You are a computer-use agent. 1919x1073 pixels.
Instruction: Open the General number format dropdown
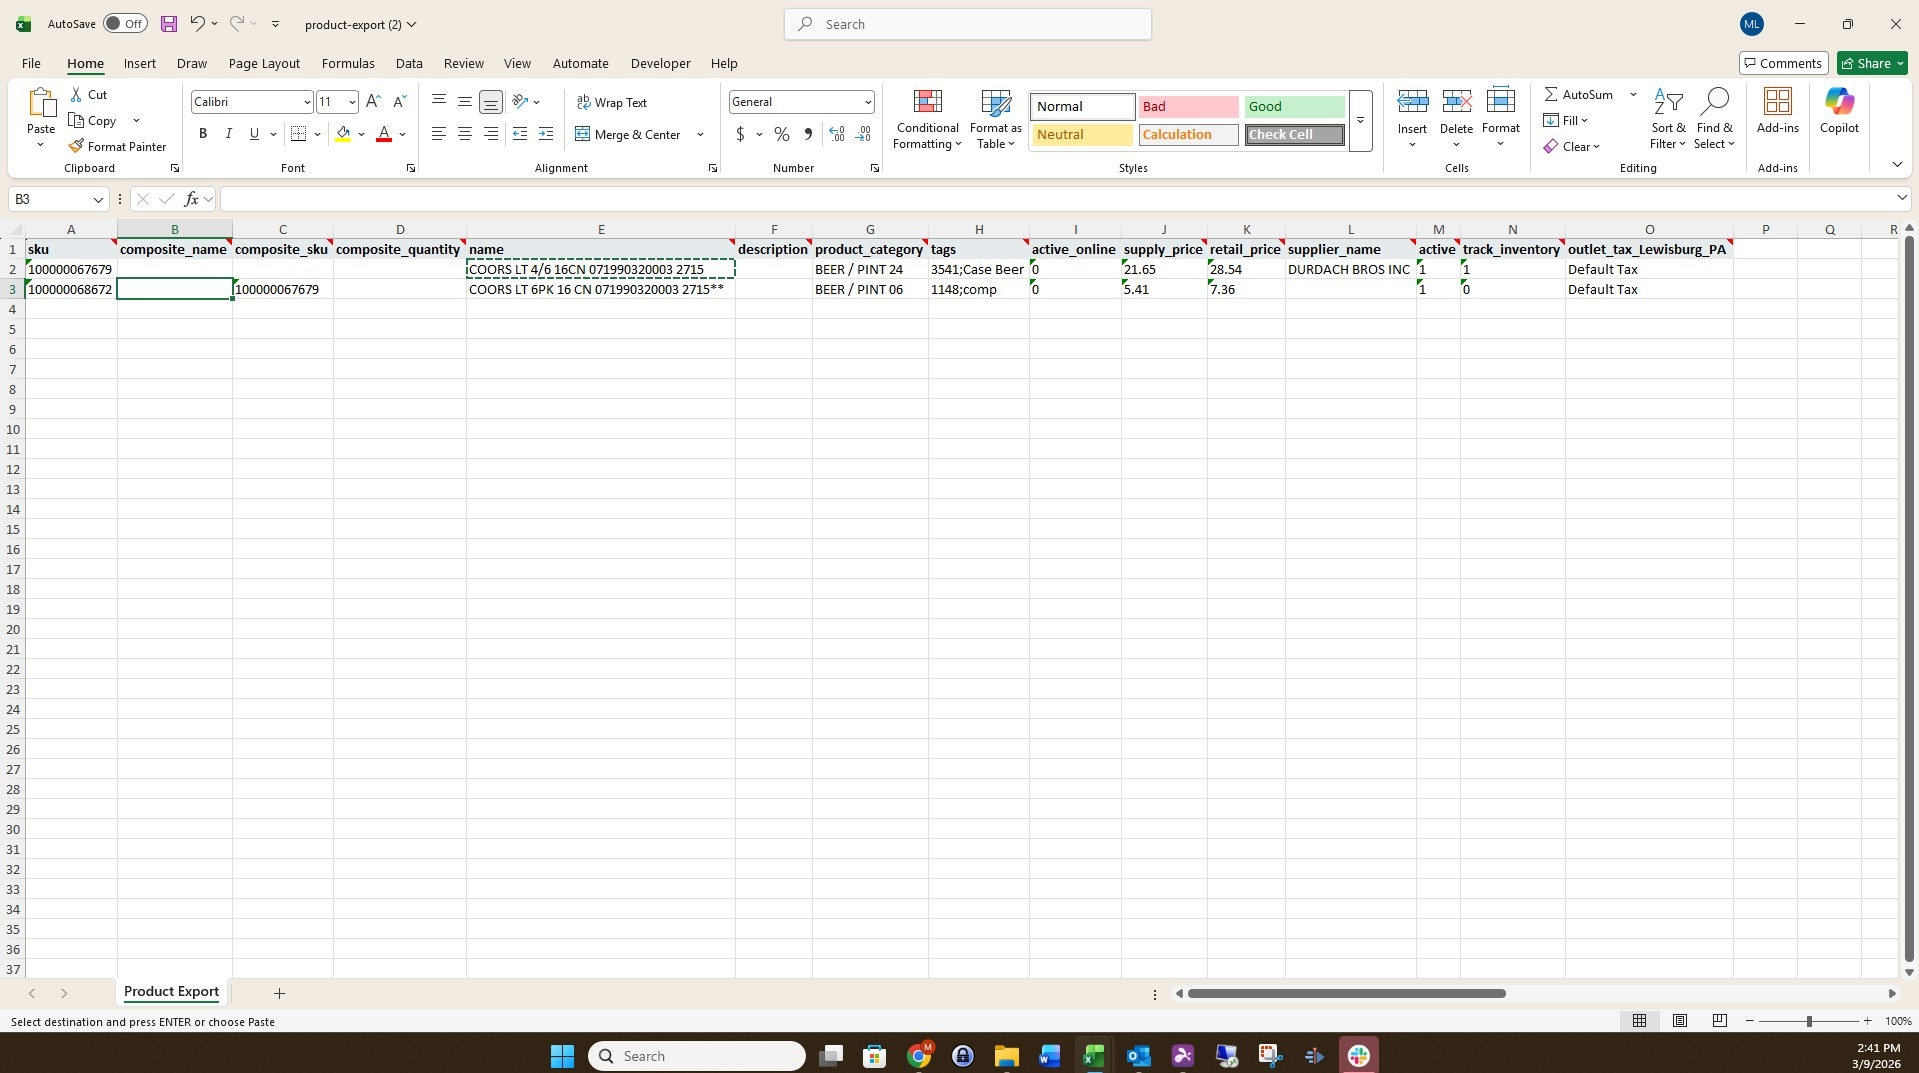click(x=867, y=102)
